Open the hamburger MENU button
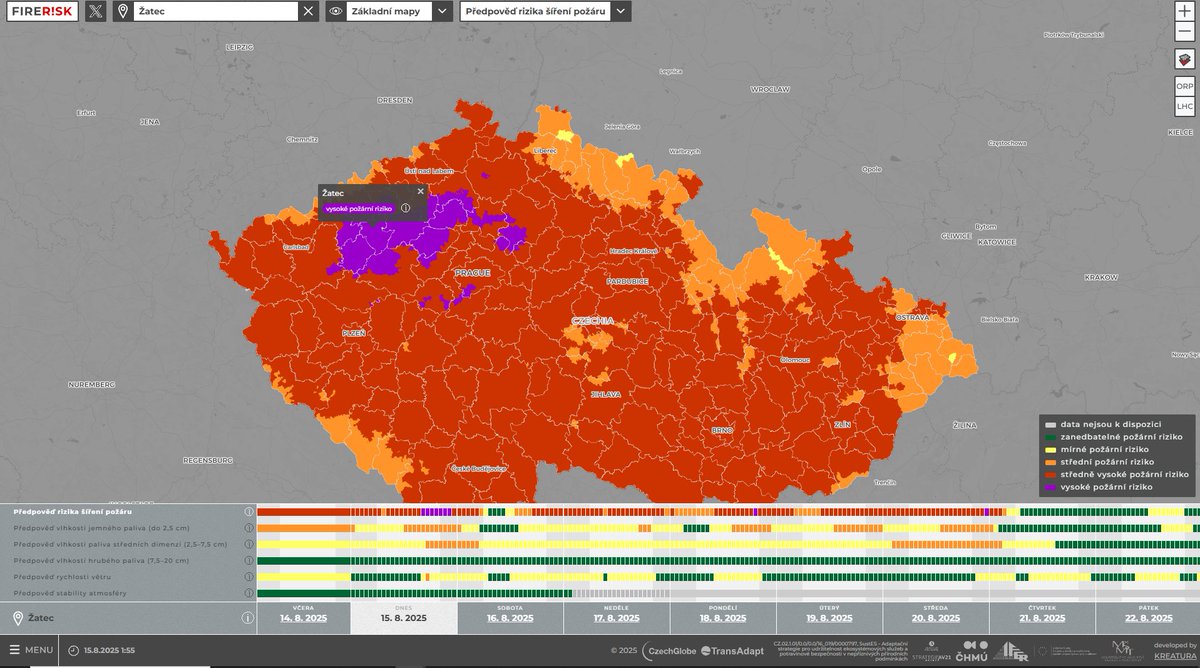The image size is (1200, 668). [x=31, y=650]
